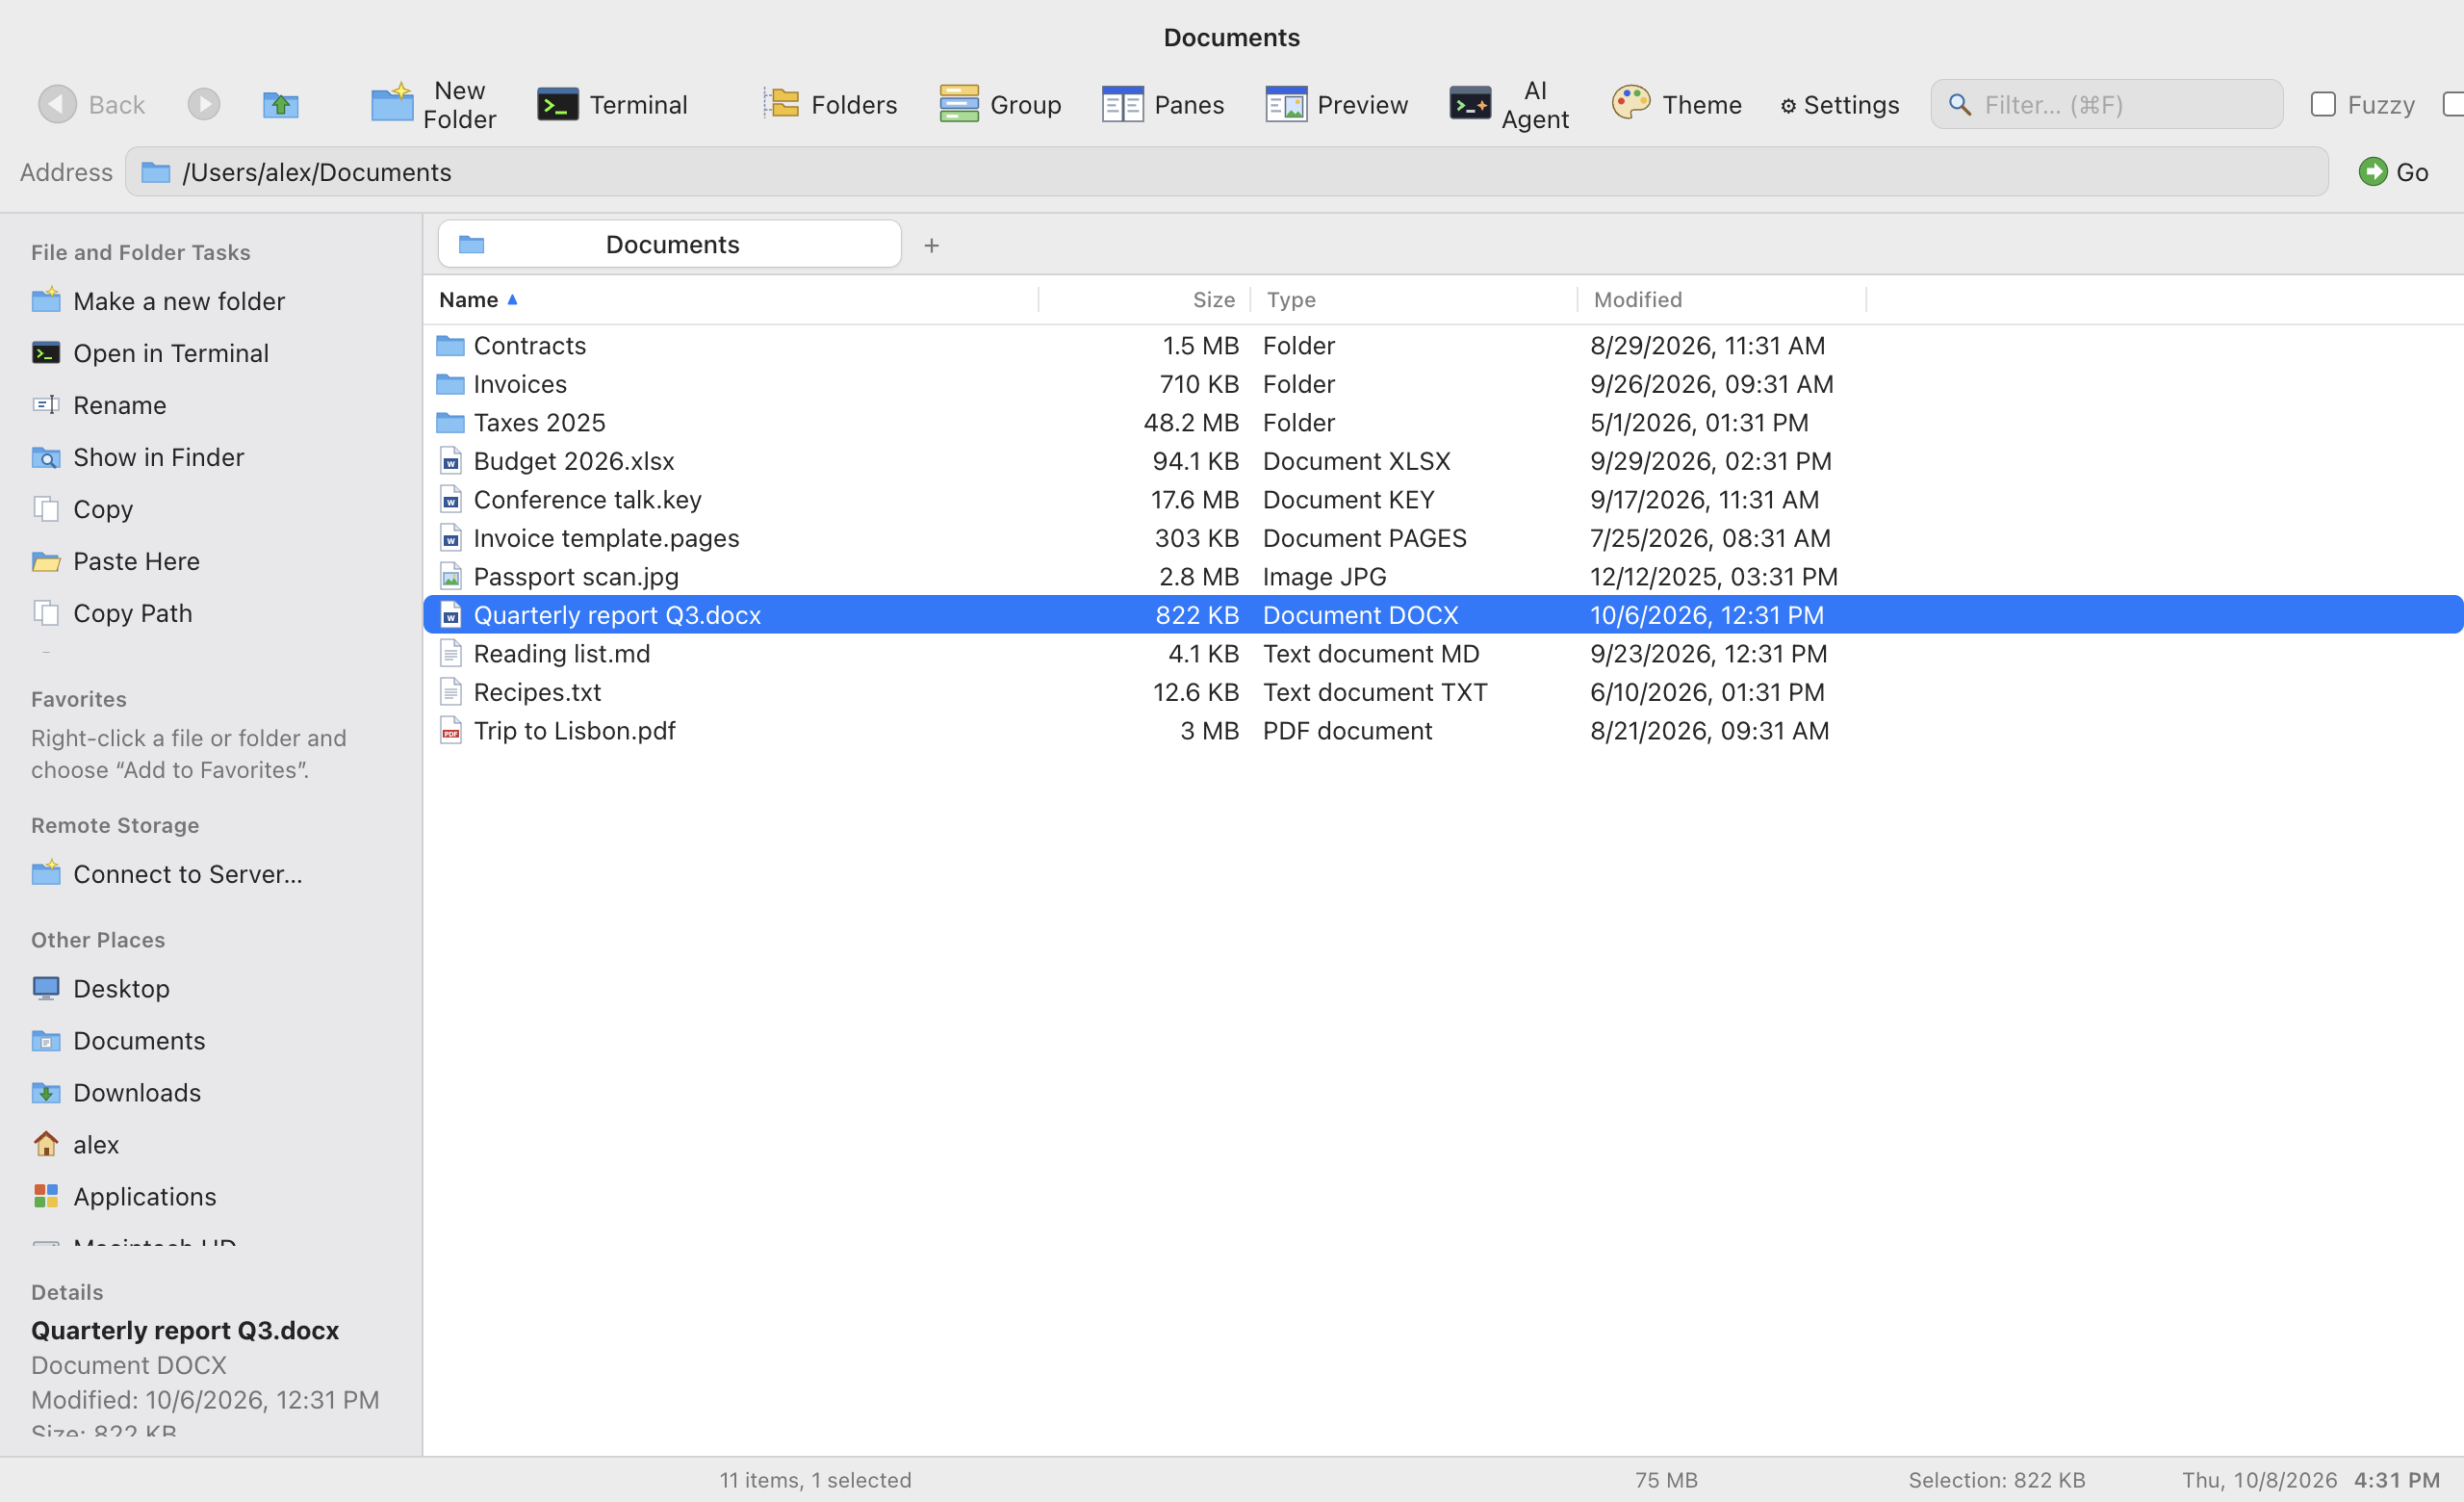Open Desktop under Other Places
Screen dimensions: 2464x1502
click(x=101, y=988)
